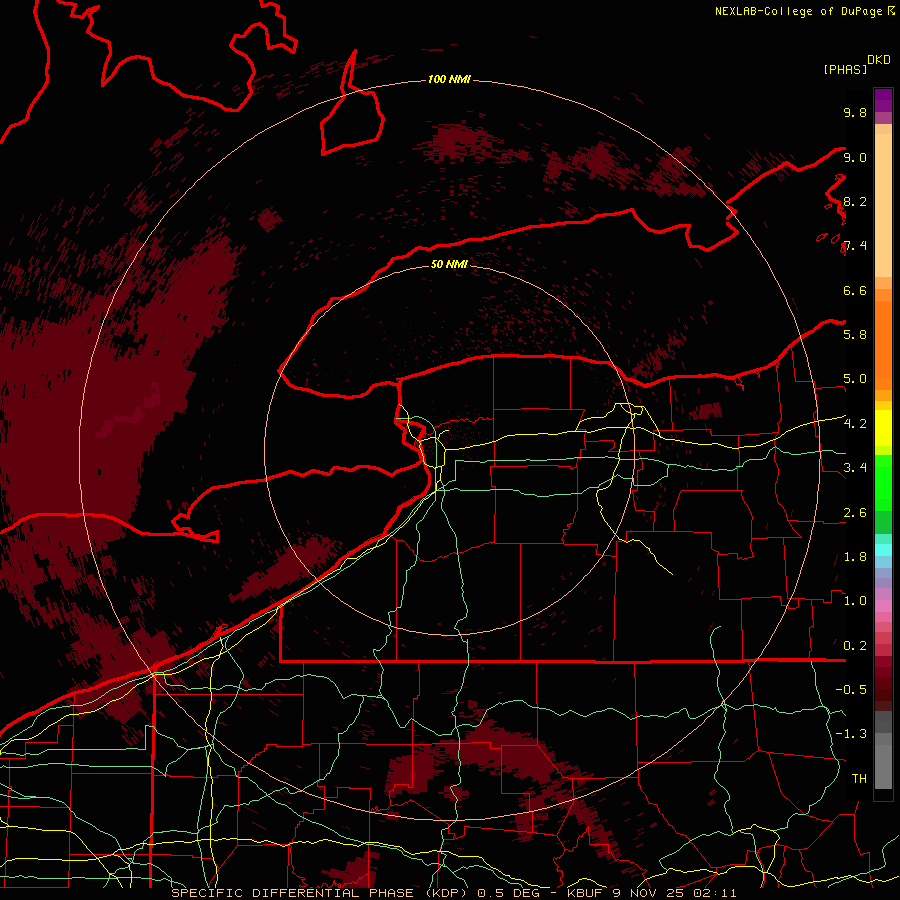900x900 pixels.
Task: Select the 8.2 value on the scale
Action: click(x=855, y=201)
